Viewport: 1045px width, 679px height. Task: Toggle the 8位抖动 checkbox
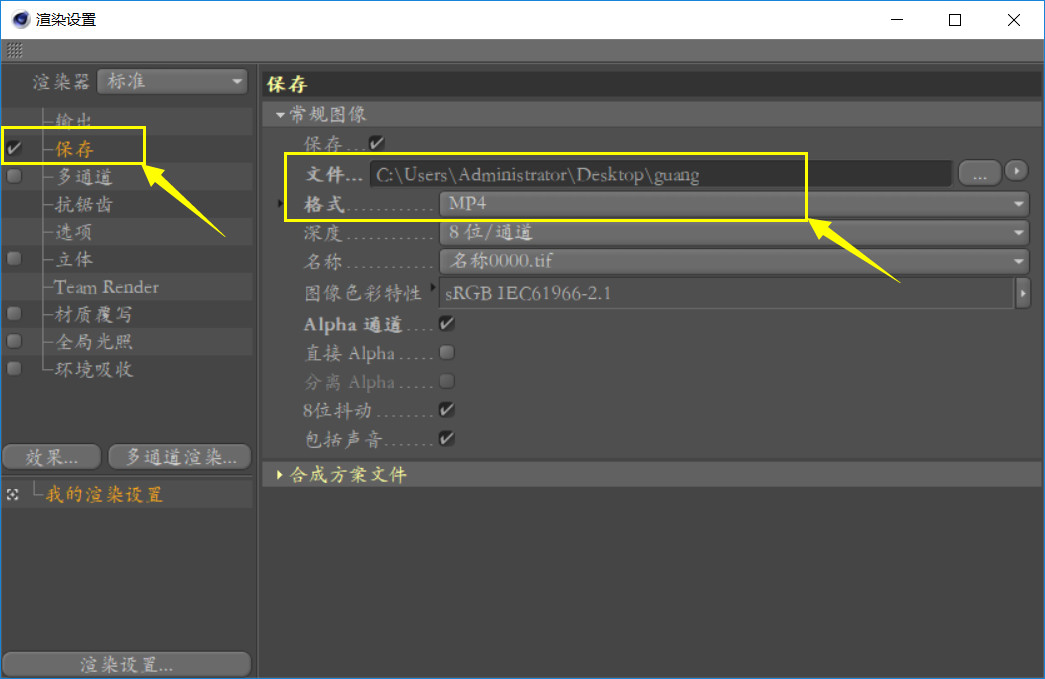click(447, 410)
